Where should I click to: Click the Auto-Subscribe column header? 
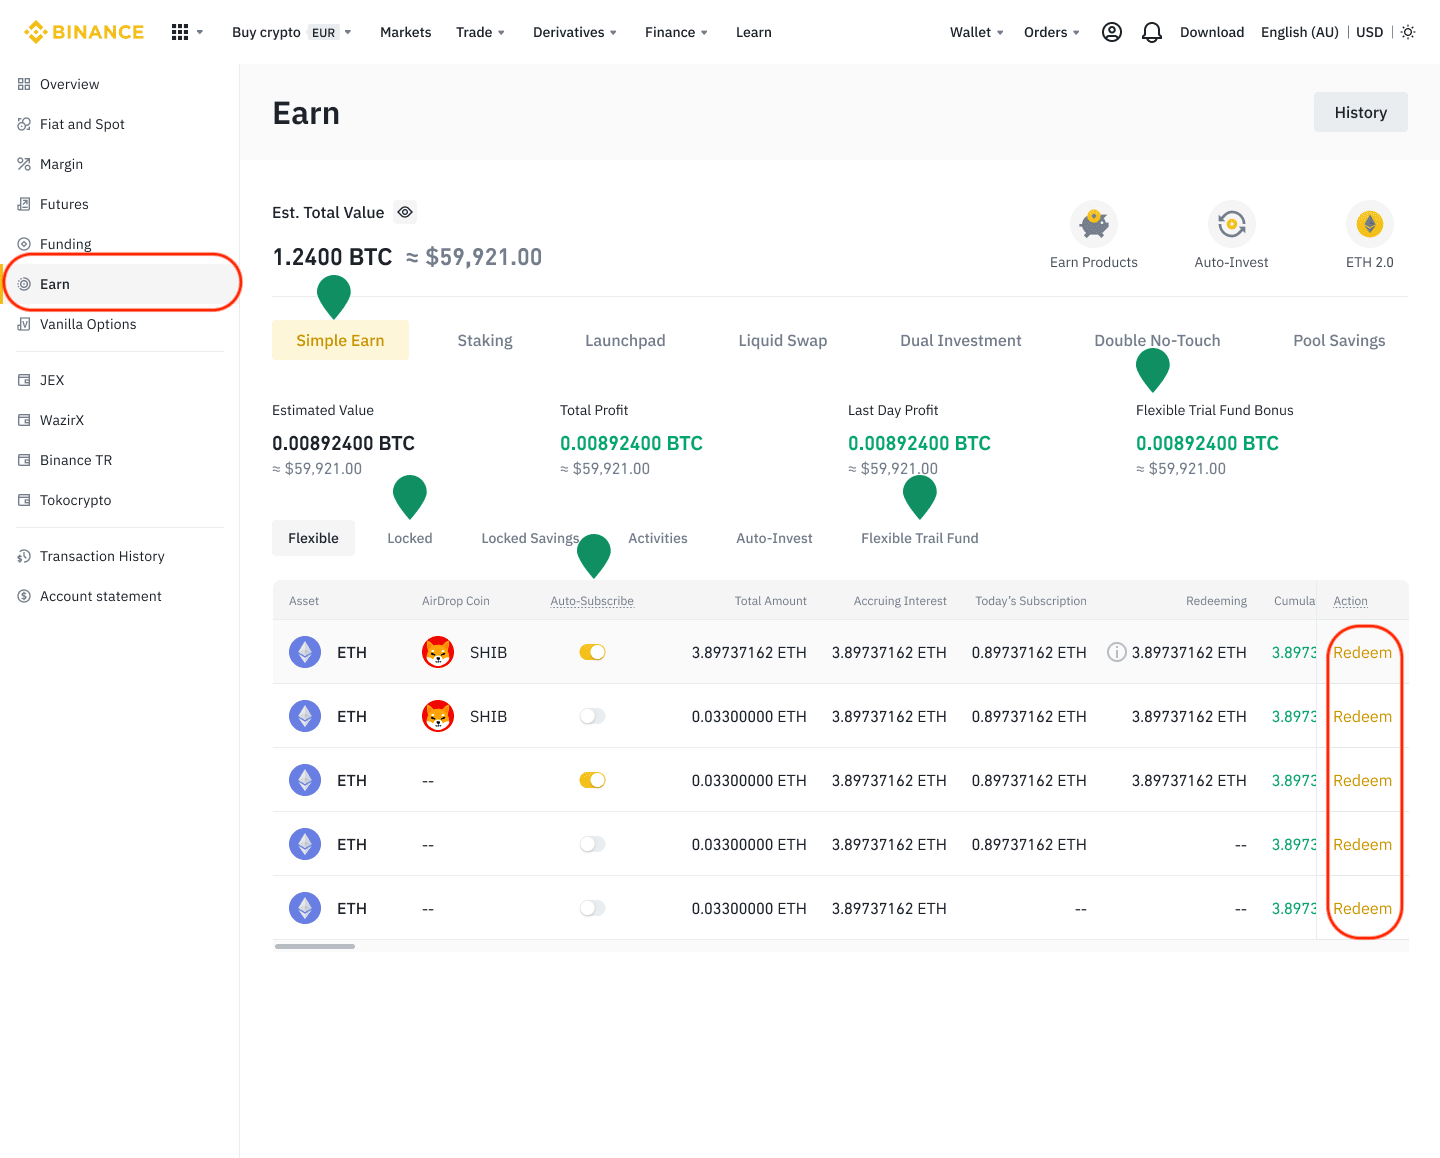592,601
